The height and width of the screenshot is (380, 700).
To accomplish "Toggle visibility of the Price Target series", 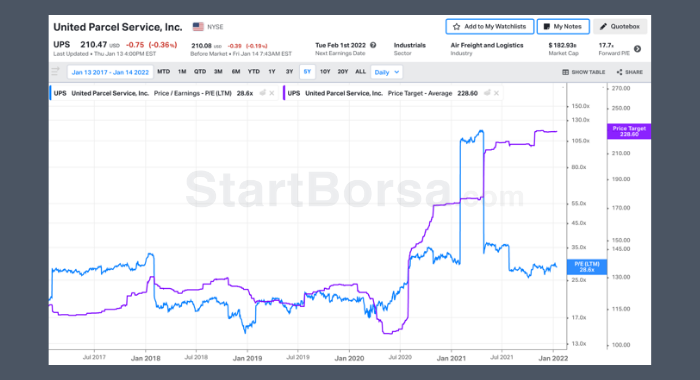I will pyautogui.click(x=487, y=93).
